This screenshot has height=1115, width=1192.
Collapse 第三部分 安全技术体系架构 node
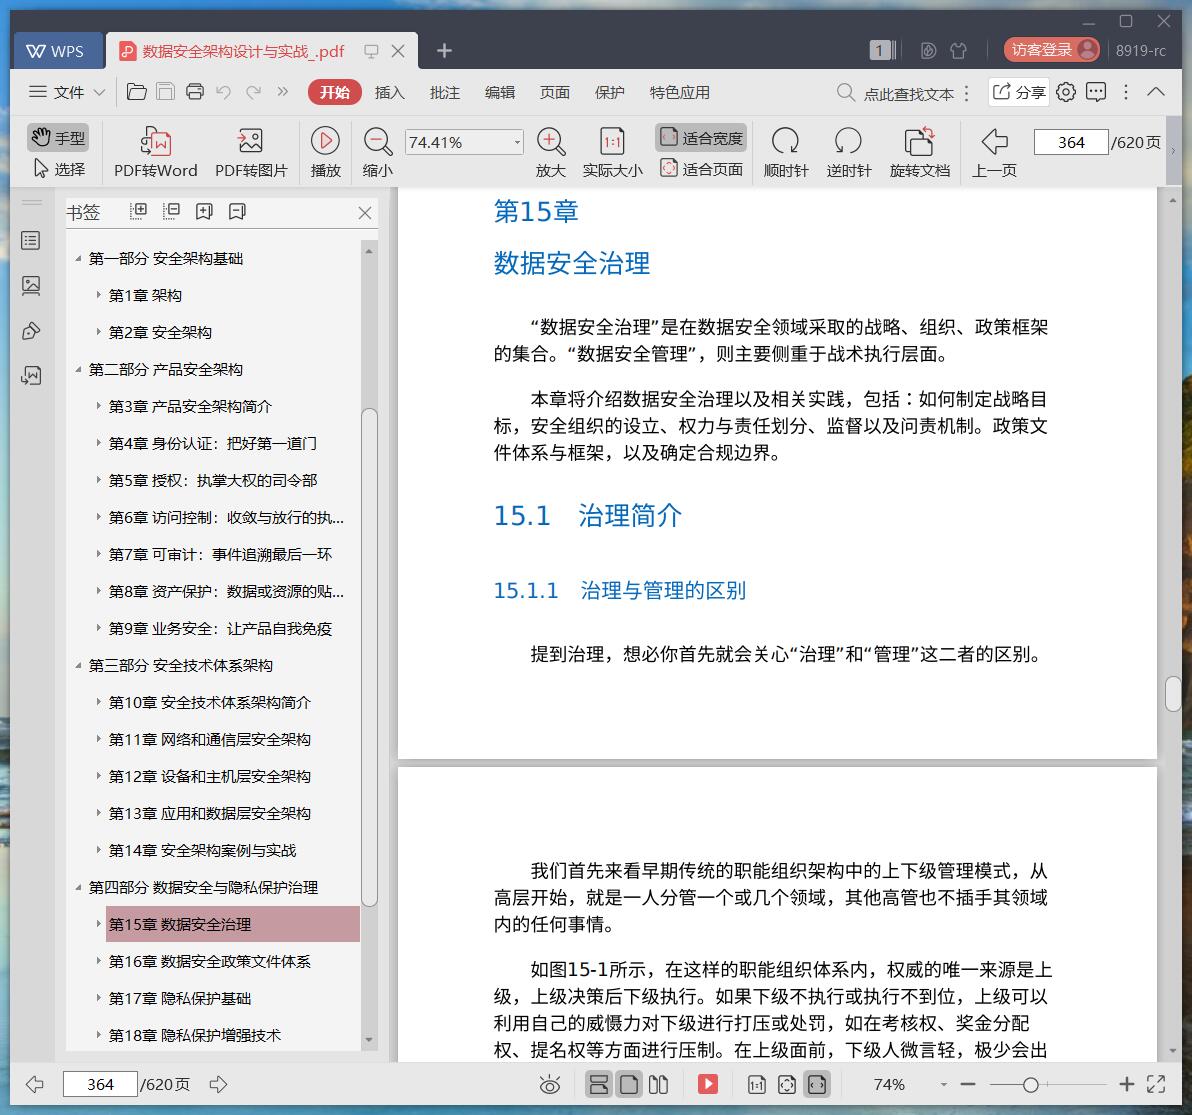[x=78, y=666]
